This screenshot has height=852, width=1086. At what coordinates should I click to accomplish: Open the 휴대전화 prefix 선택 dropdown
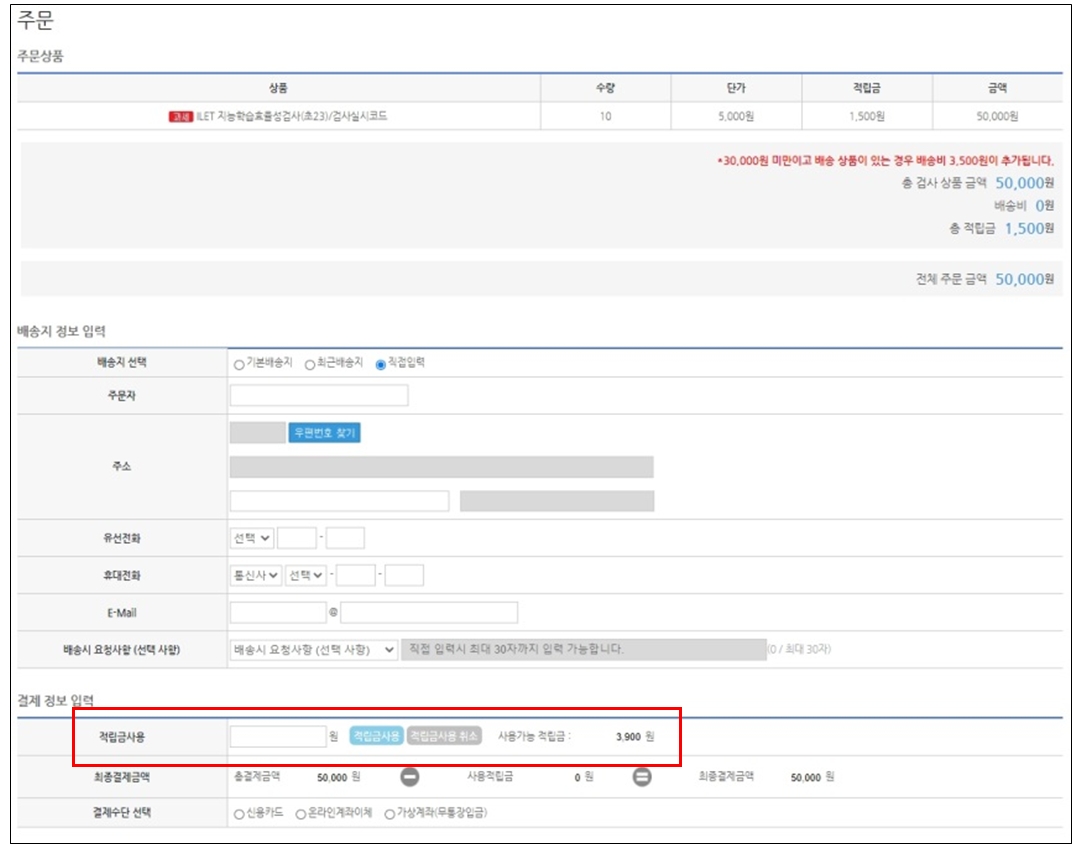(x=305, y=576)
